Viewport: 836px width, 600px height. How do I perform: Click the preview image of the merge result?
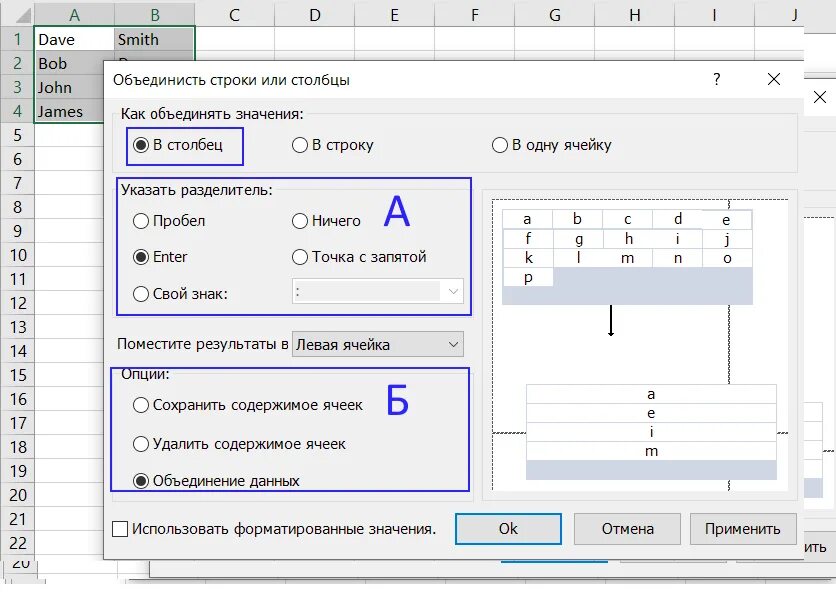(640, 345)
